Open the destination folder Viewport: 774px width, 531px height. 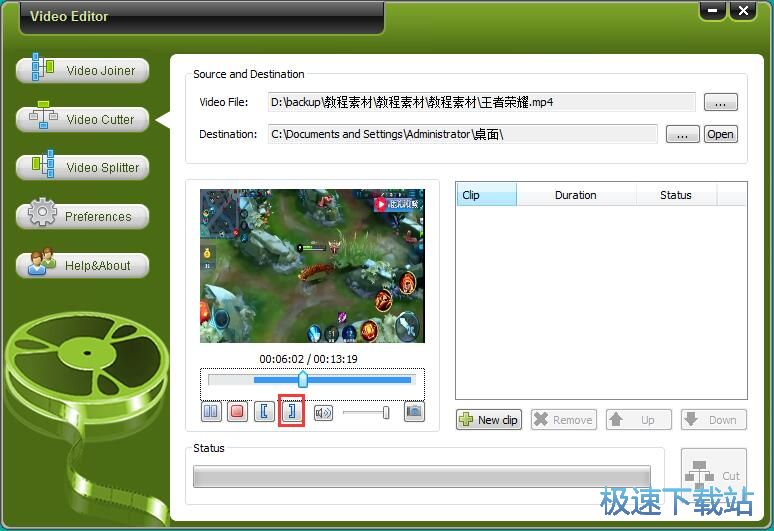(x=721, y=134)
